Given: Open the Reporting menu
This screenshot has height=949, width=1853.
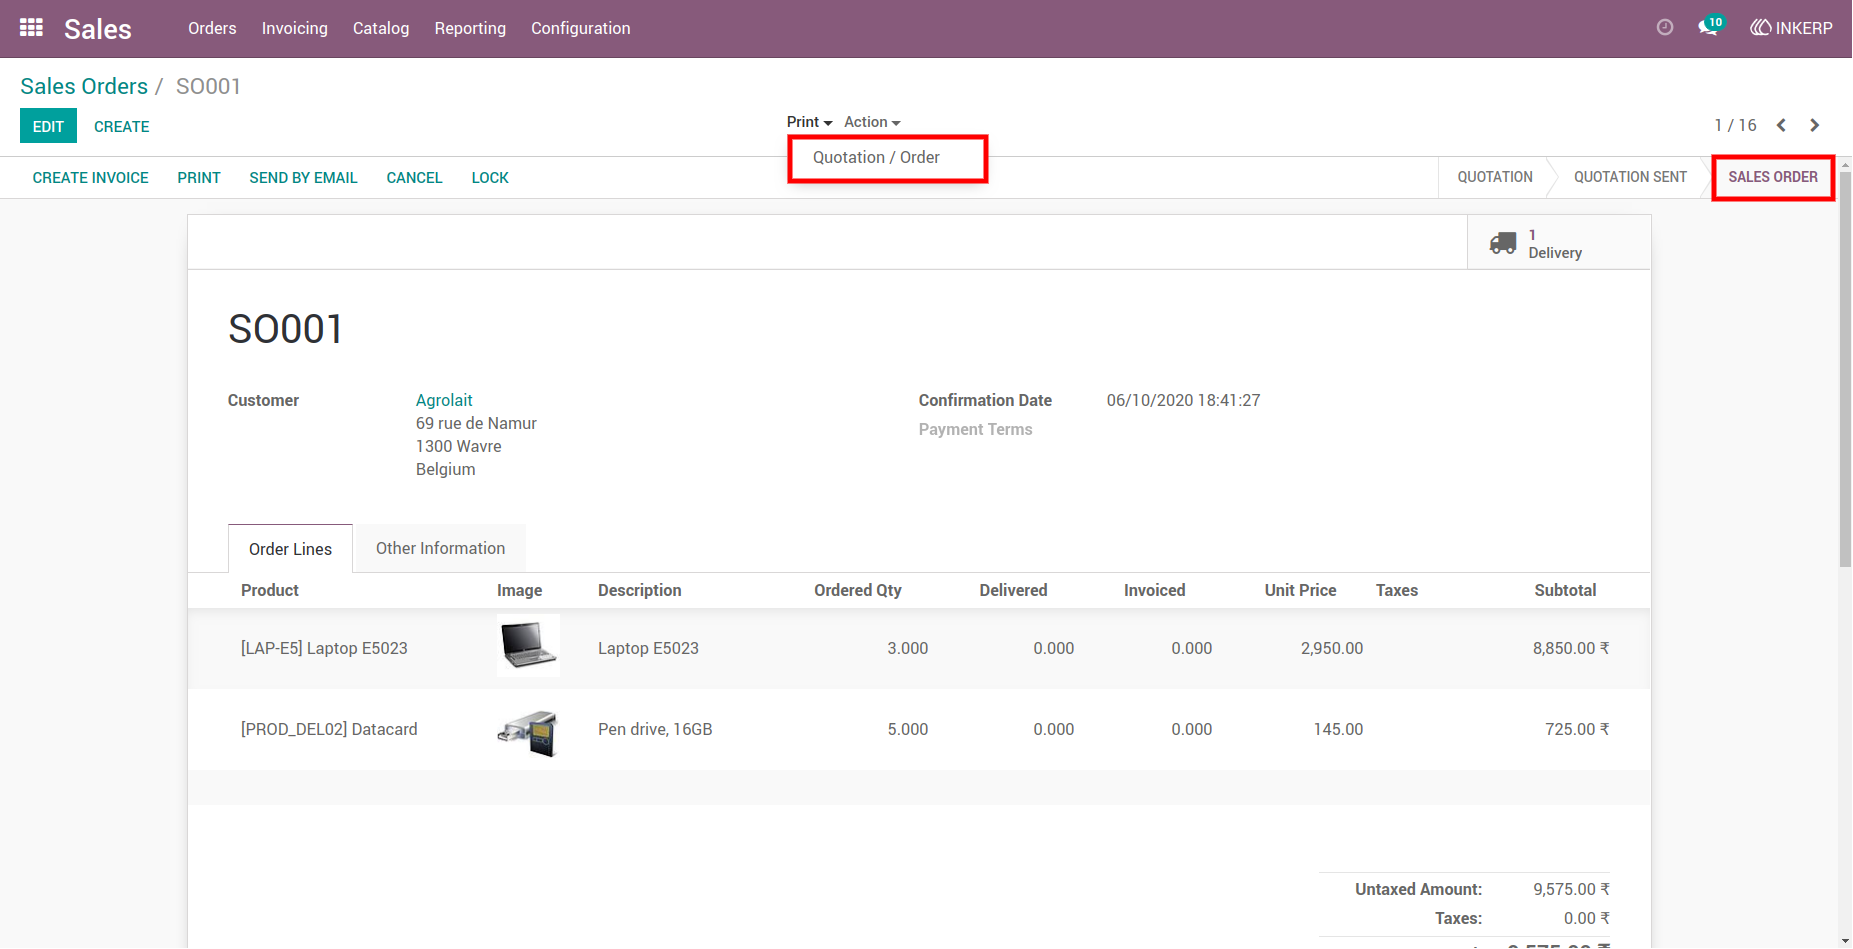Looking at the screenshot, I should pyautogui.click(x=470, y=28).
